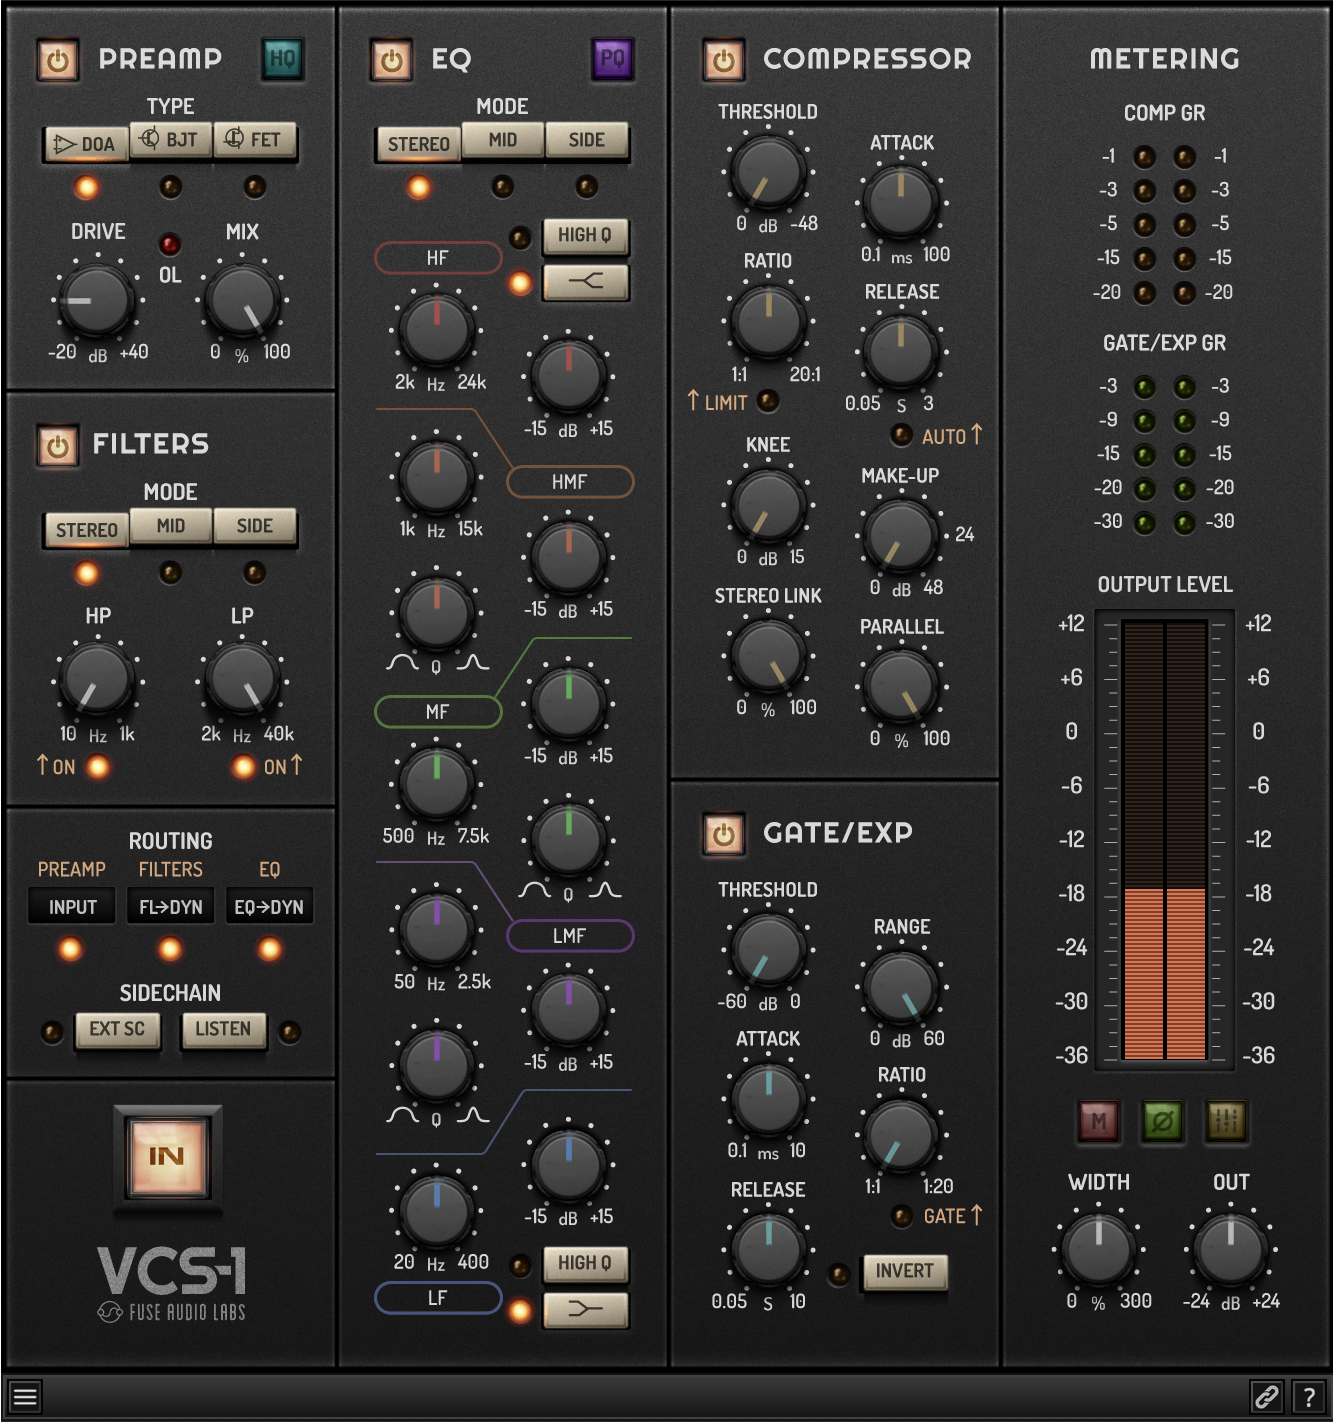Toggle the GATE mode LED
Screen dimensions: 1333x1422
pyautogui.click(x=901, y=1216)
